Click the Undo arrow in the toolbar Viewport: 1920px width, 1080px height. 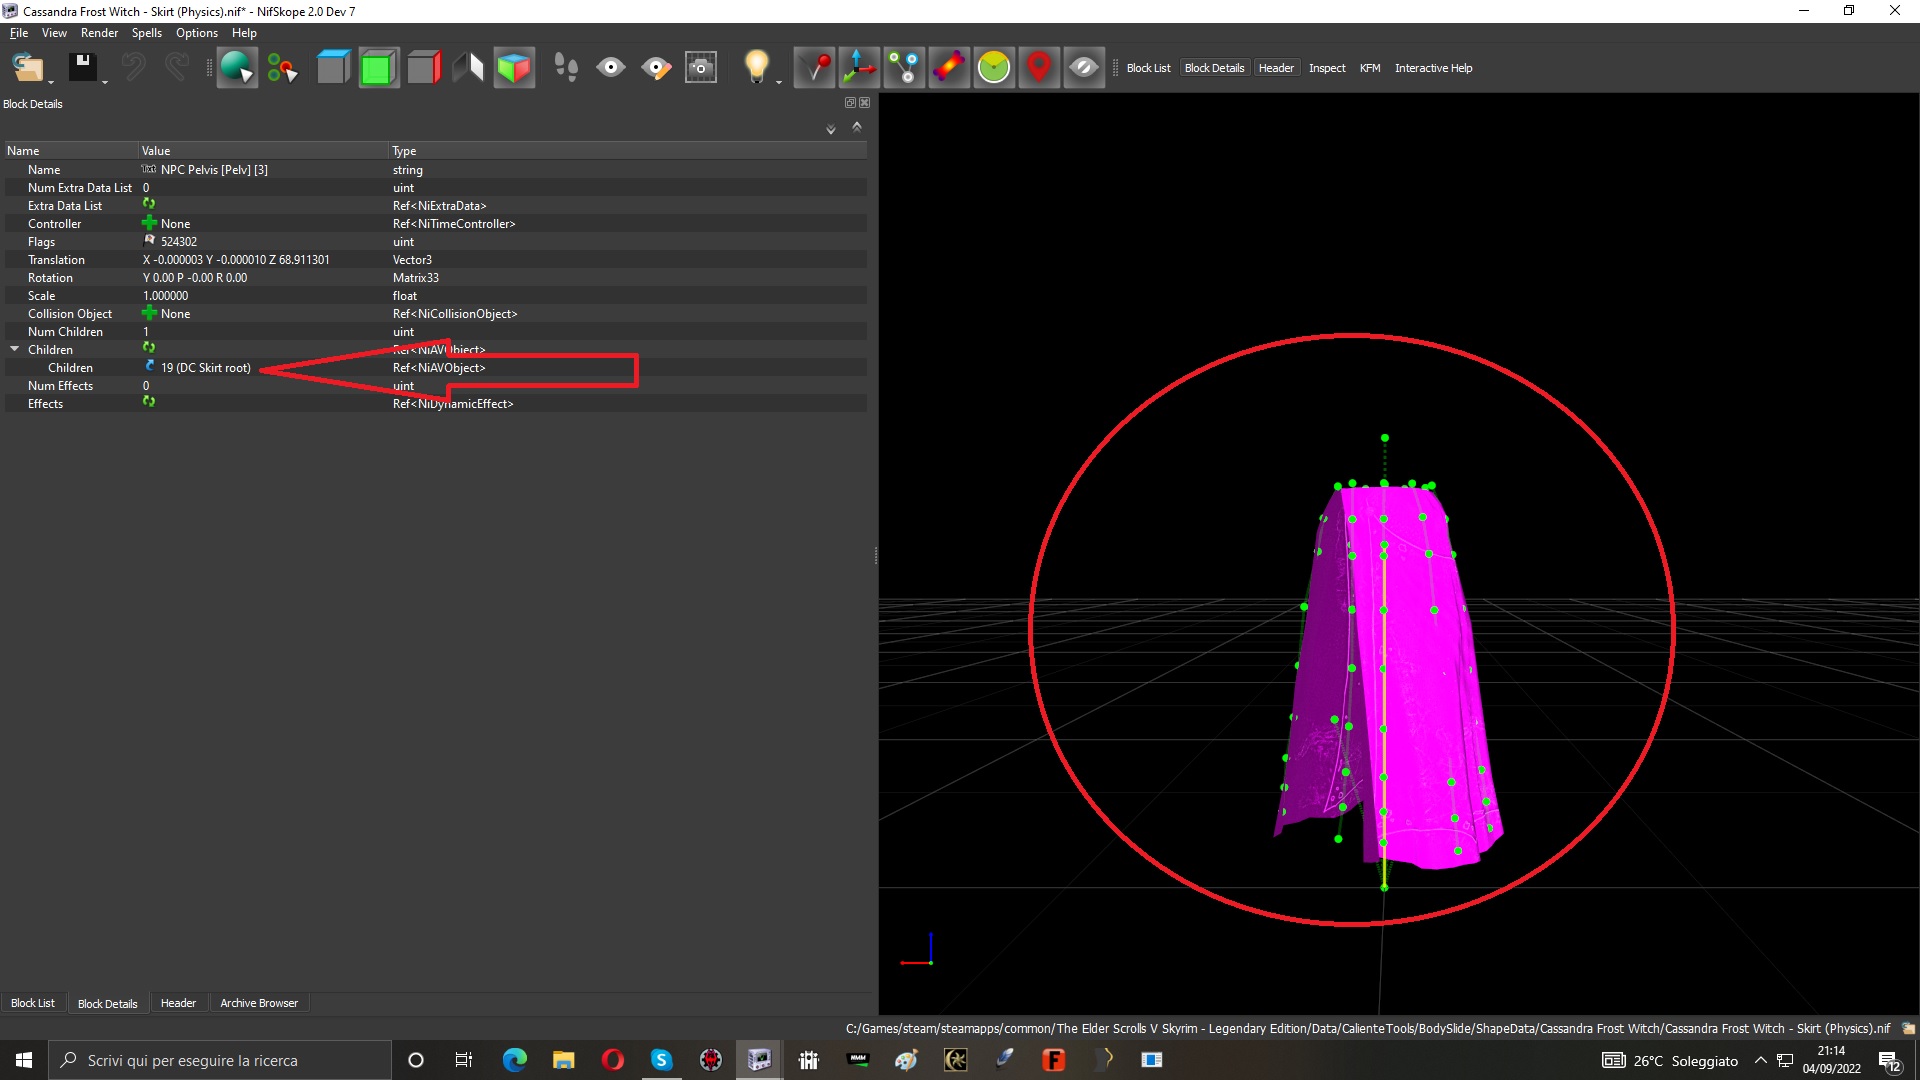point(133,68)
